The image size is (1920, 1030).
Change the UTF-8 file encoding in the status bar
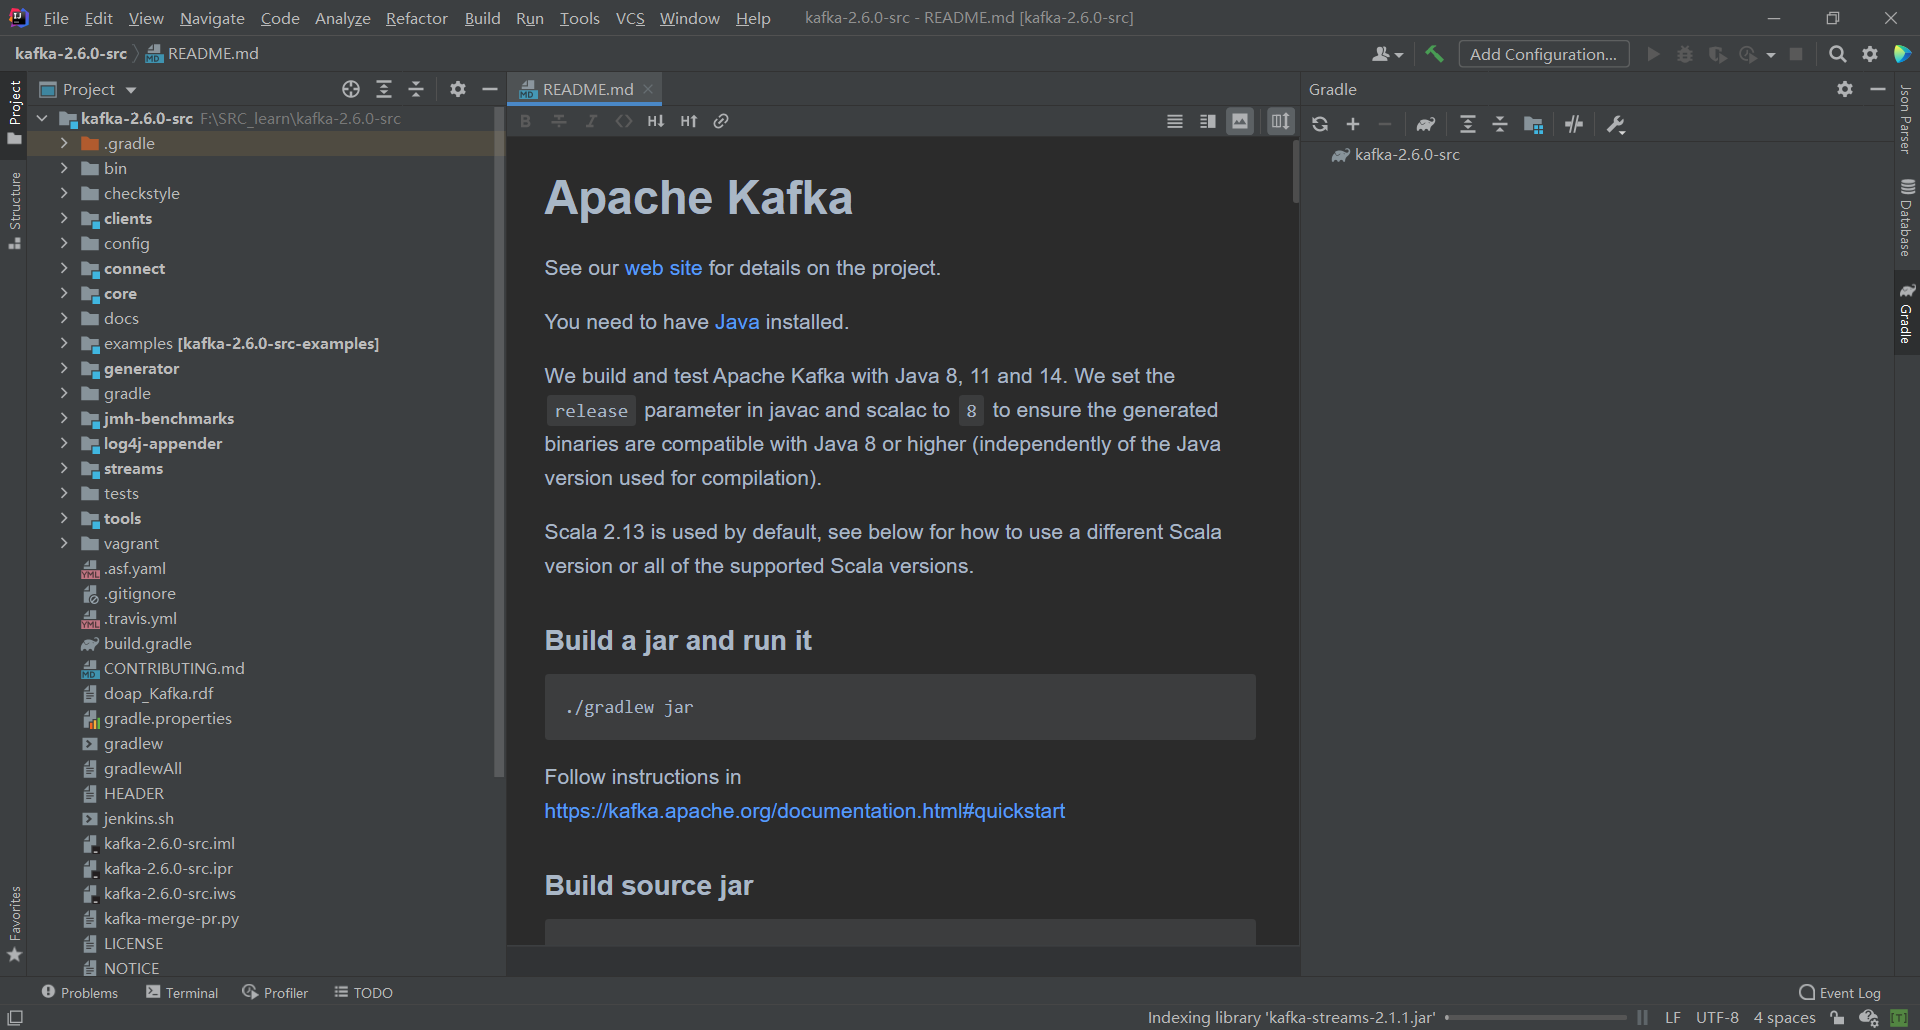[x=1717, y=1017]
